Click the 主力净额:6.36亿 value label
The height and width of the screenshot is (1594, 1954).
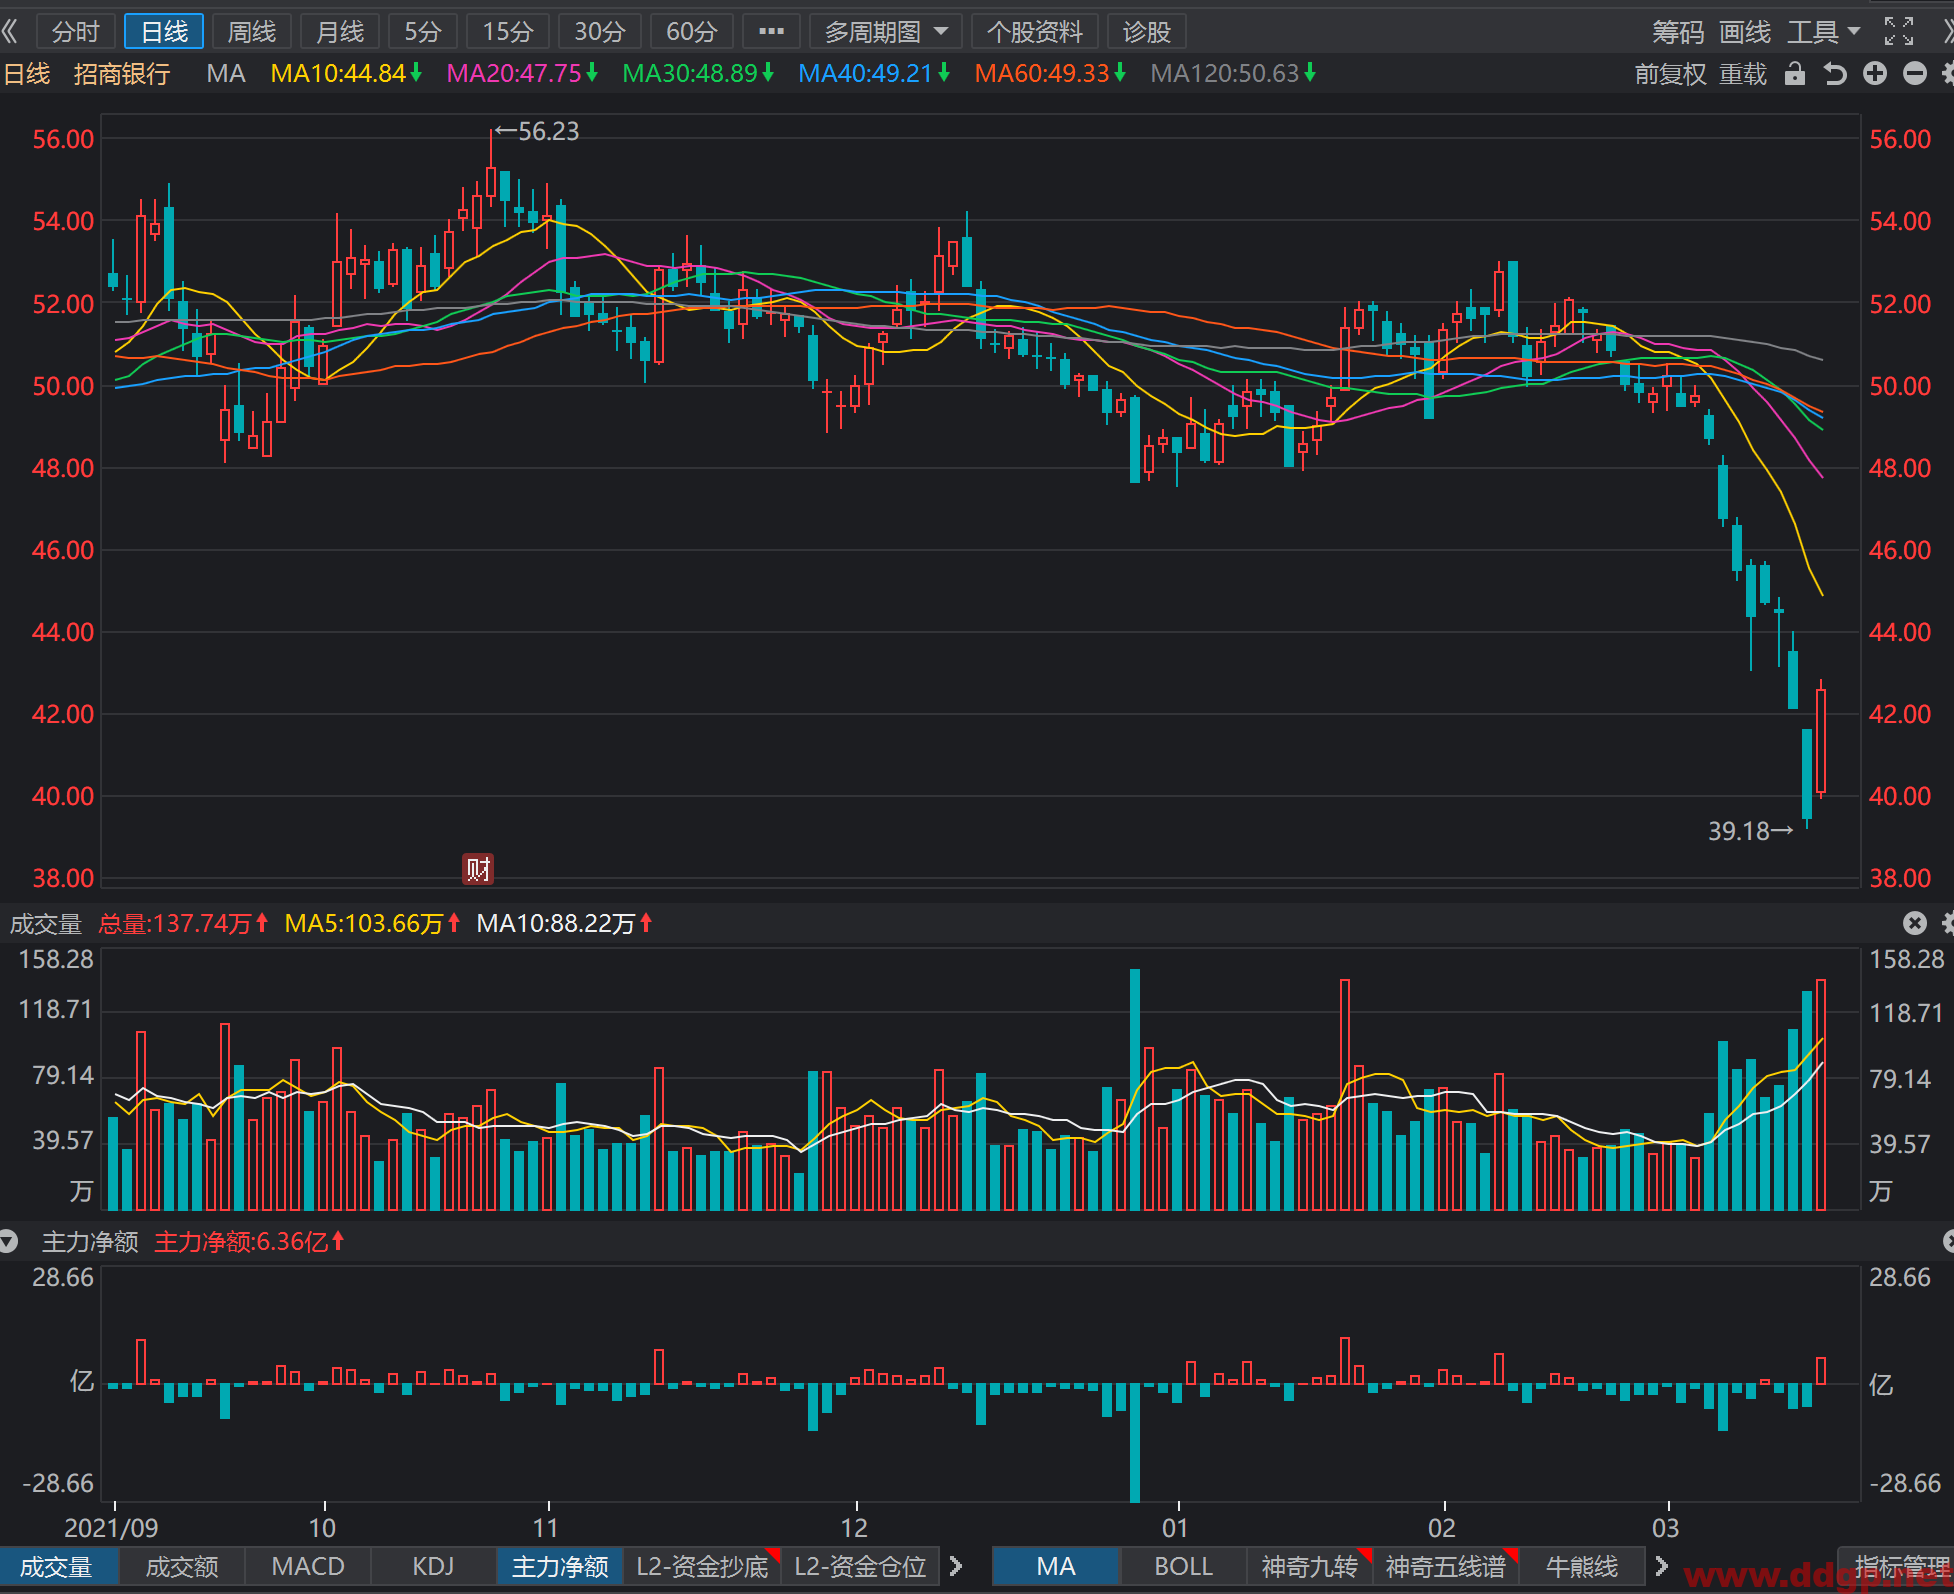tap(249, 1242)
